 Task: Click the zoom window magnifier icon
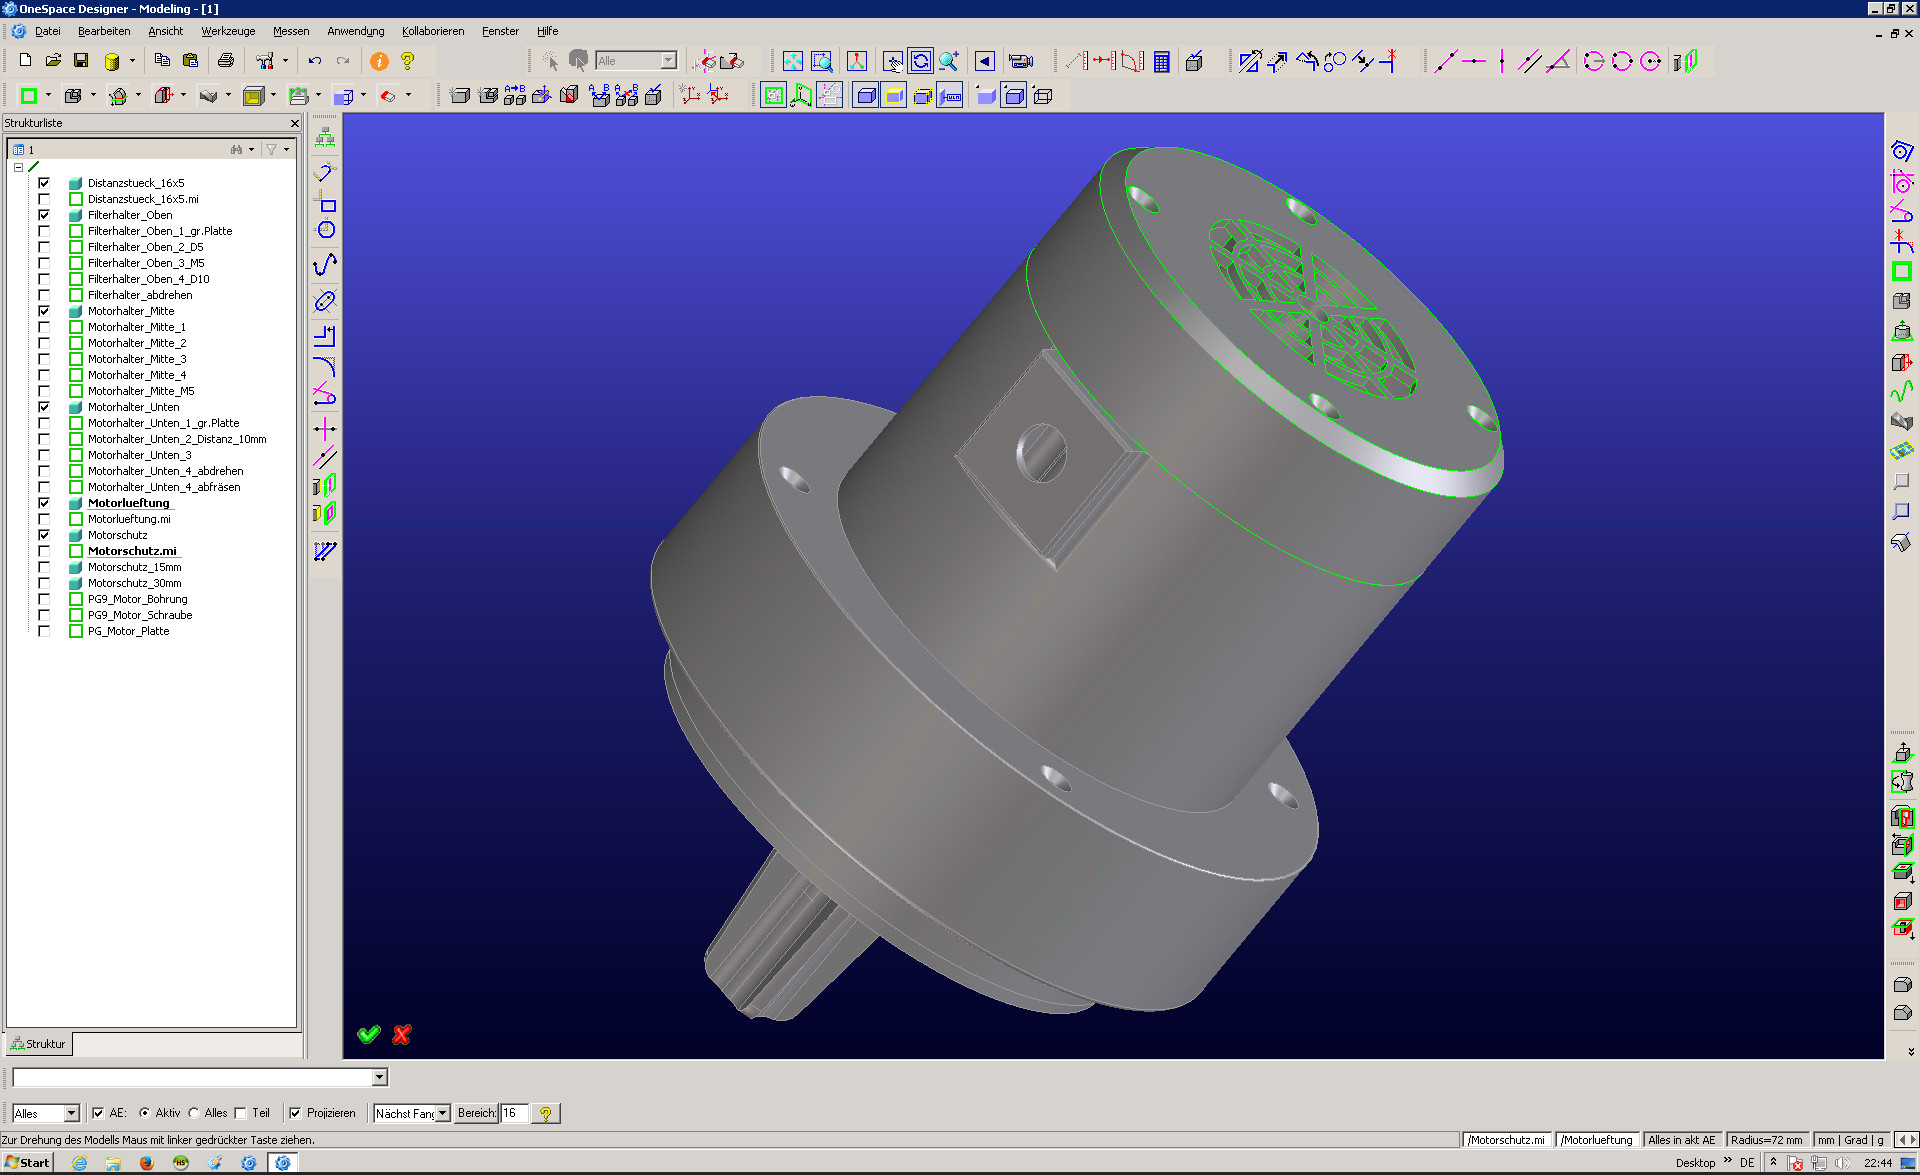[821, 61]
